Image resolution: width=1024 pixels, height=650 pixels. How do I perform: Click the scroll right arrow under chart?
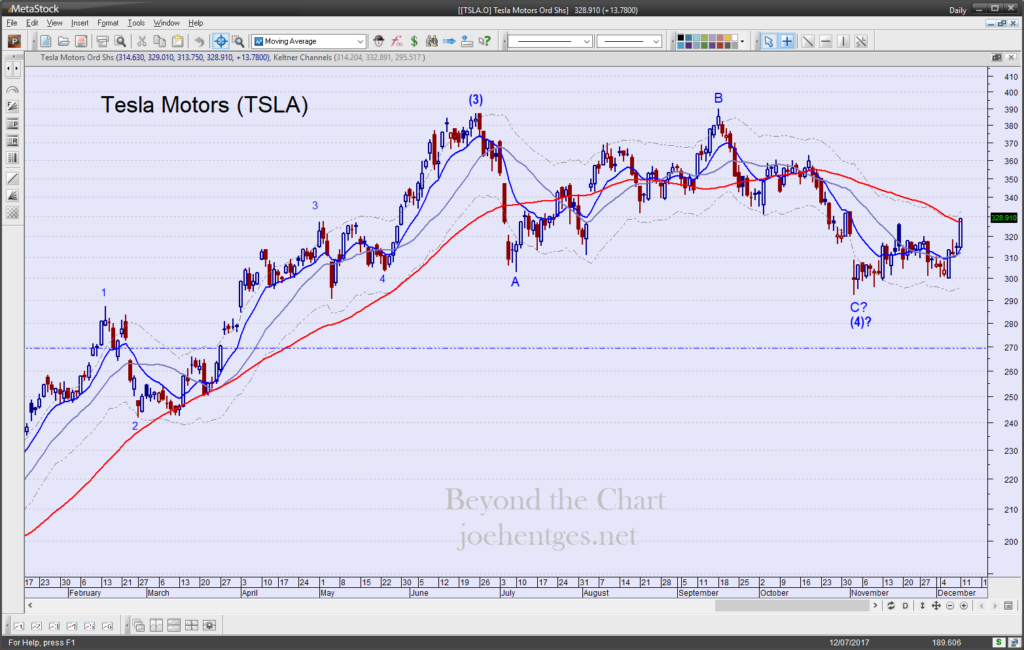pyautogui.click(x=875, y=606)
